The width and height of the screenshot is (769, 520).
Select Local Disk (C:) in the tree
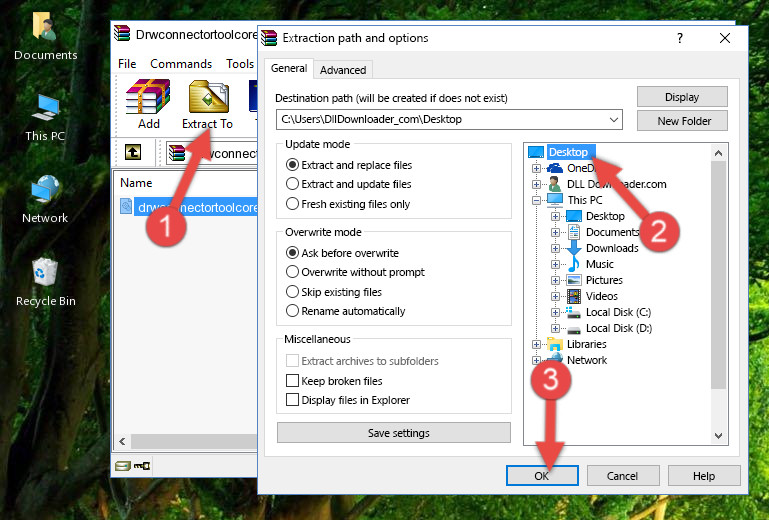[618, 312]
